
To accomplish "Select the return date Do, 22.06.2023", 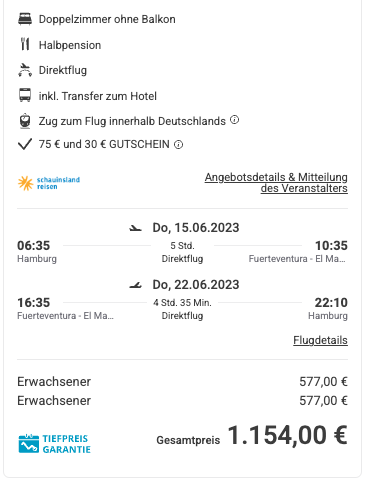I will 196,285.
